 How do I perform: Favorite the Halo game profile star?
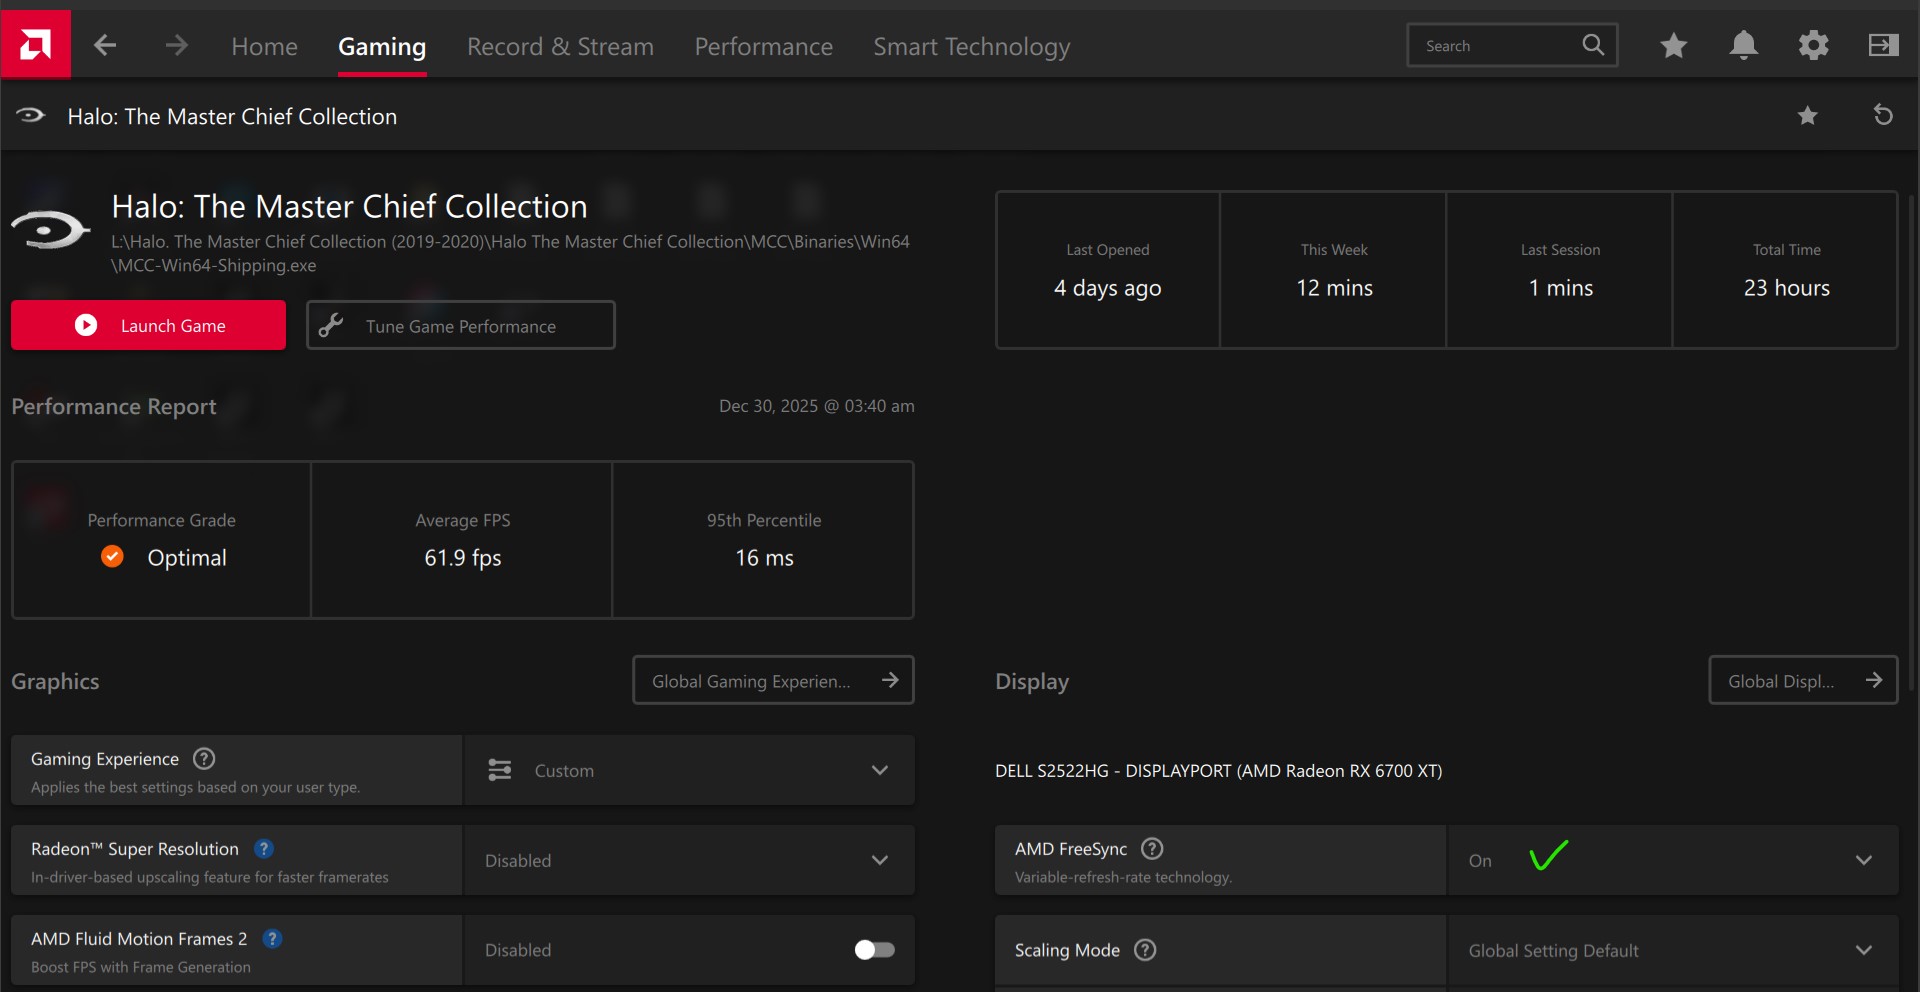1808,116
